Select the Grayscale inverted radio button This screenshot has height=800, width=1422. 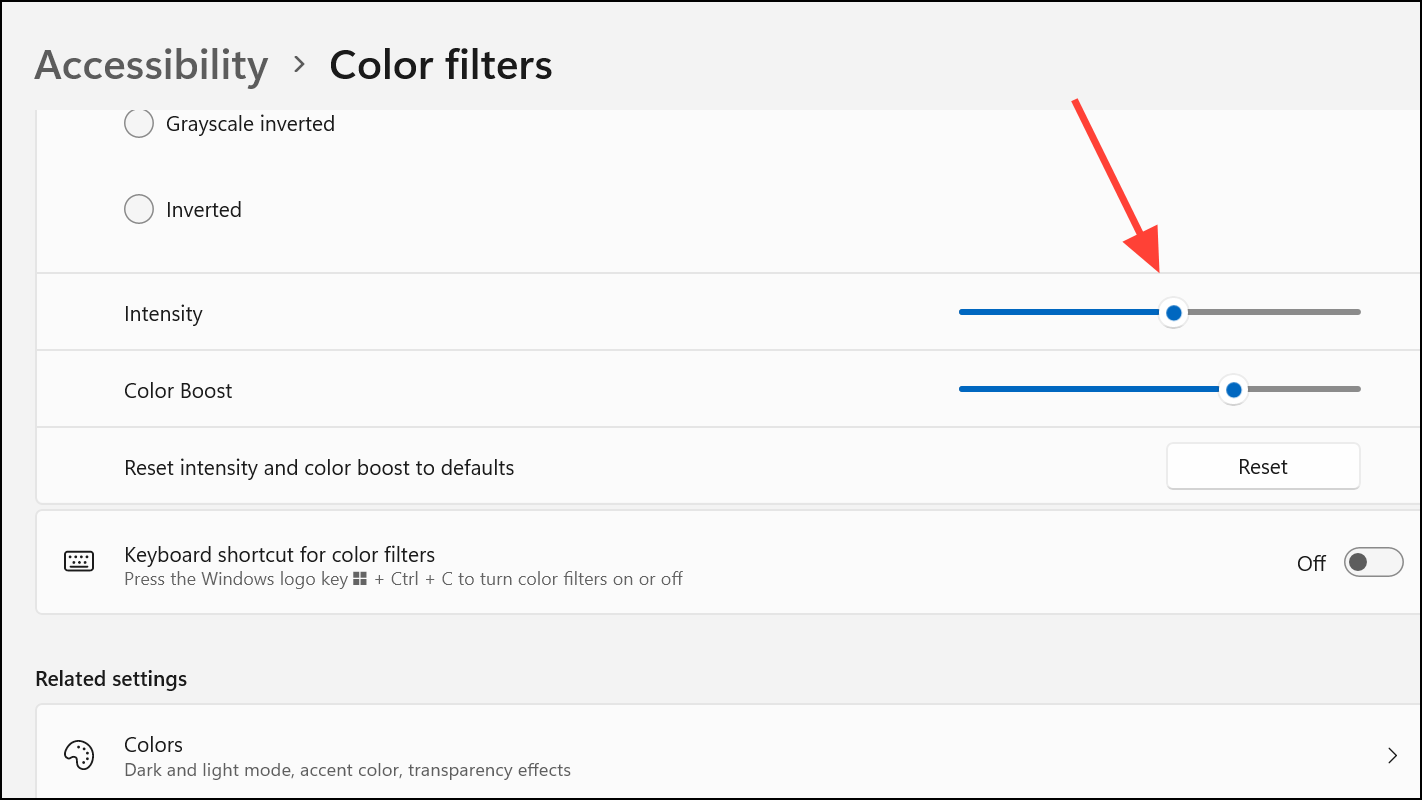click(138, 124)
